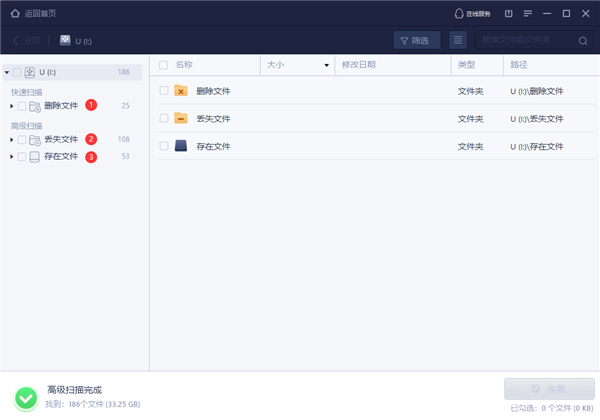Screen dimensions: 600x420
Task: Select 存在文件 label in tree
Action: [61, 156]
